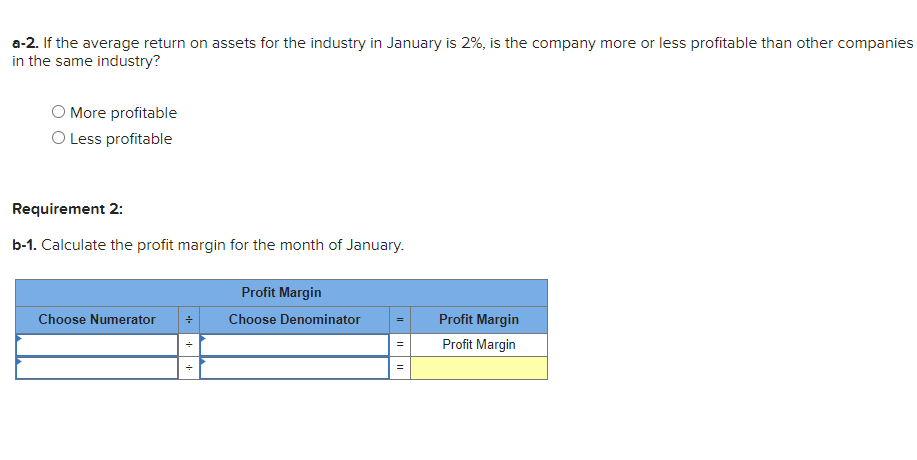Image resolution: width=917 pixels, height=460 pixels.
Task: Select the "More profitable" radio button
Action: [x=60, y=113]
